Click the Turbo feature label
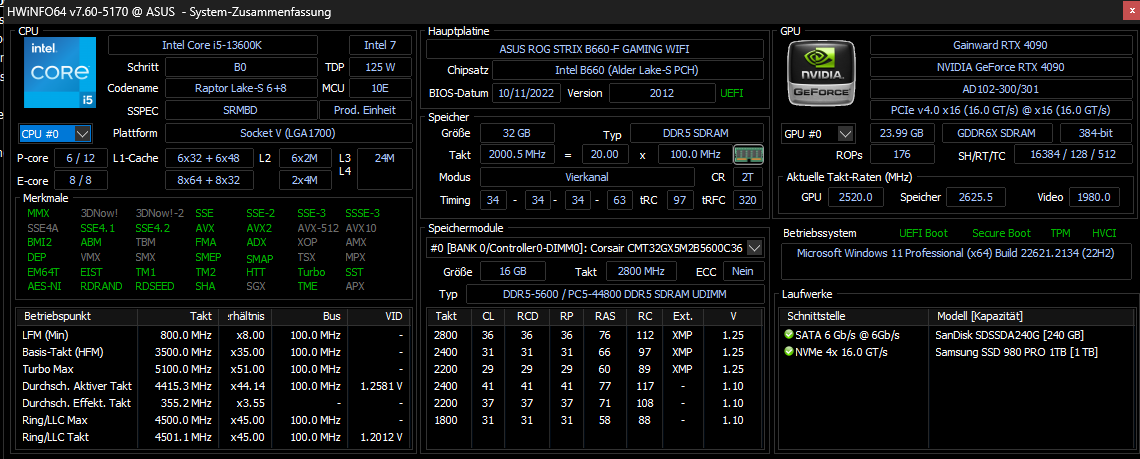1140x459 pixels. pos(311,271)
